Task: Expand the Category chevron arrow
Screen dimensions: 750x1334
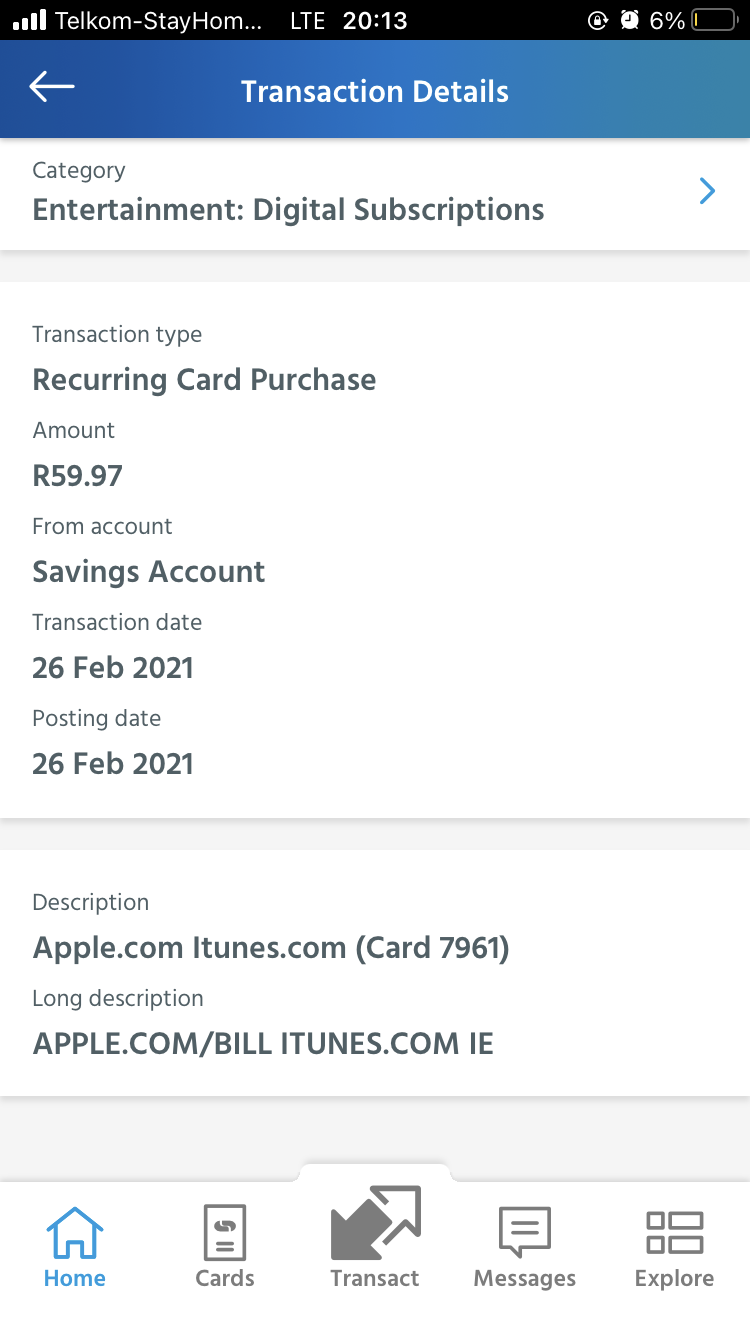Action: click(707, 191)
